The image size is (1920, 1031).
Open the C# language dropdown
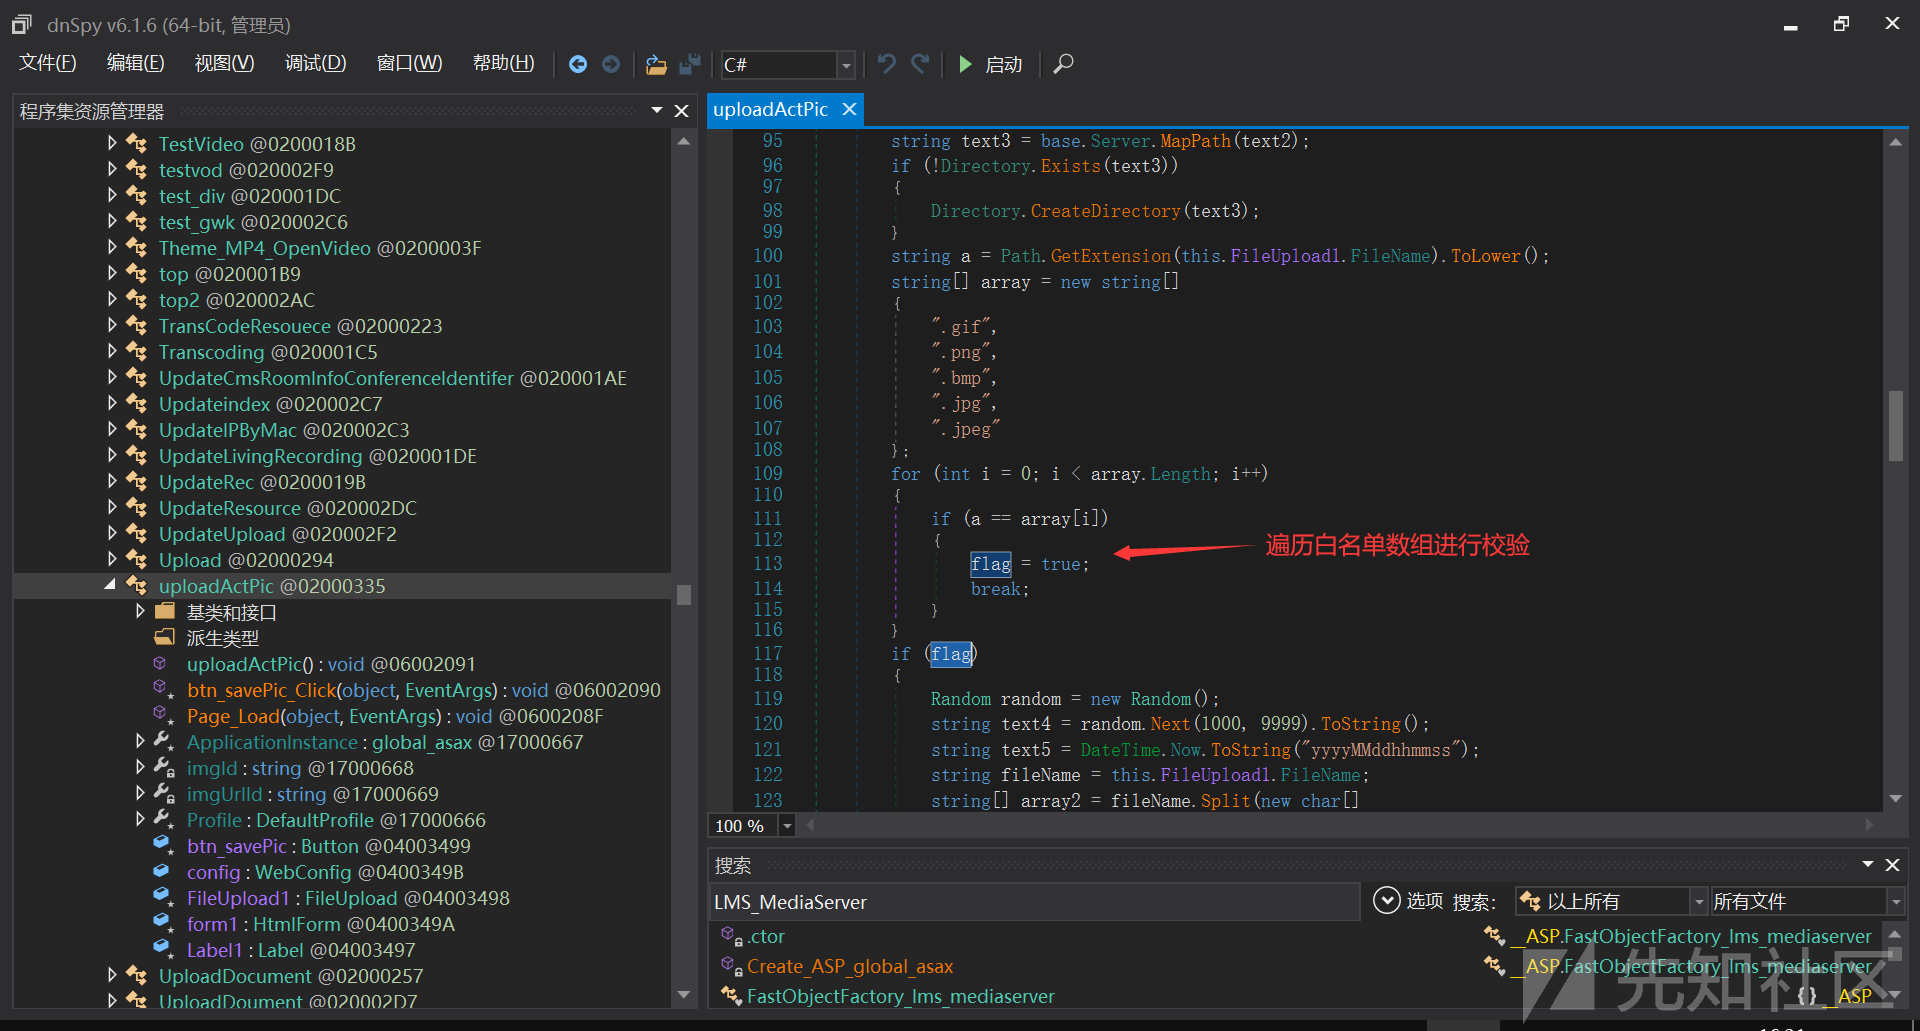pos(846,65)
